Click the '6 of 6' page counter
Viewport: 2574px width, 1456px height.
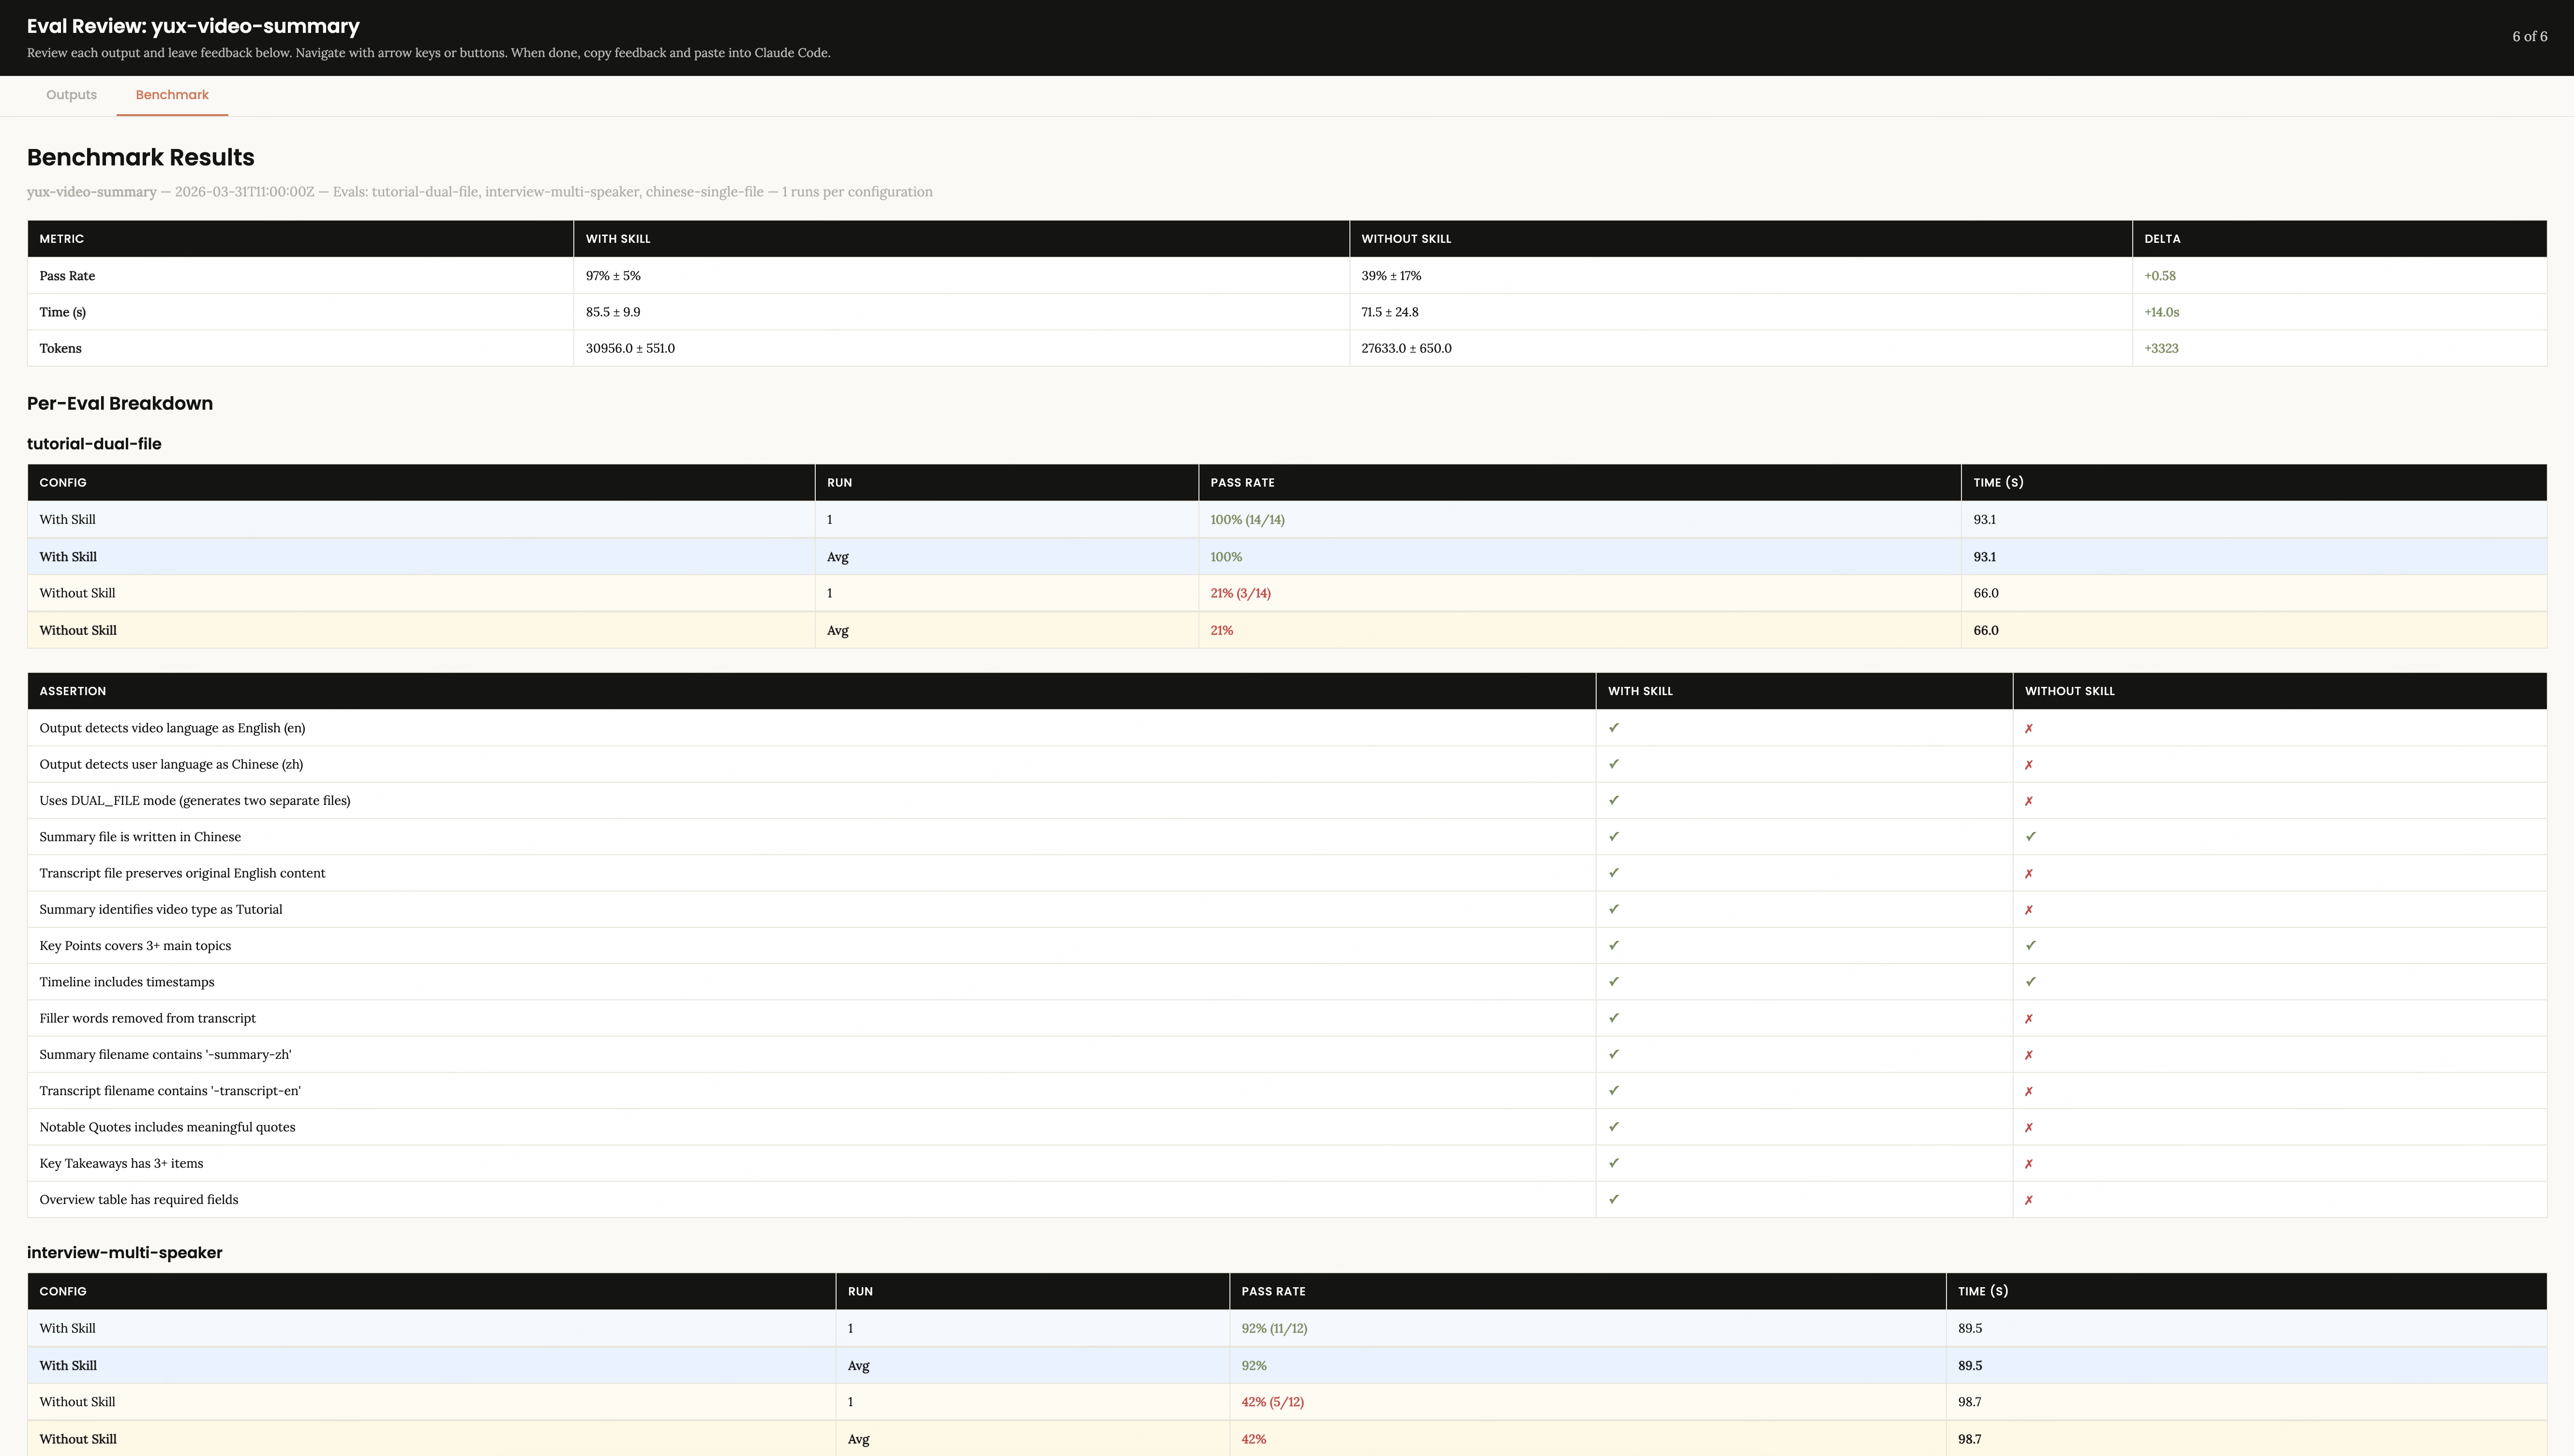(2531, 36)
